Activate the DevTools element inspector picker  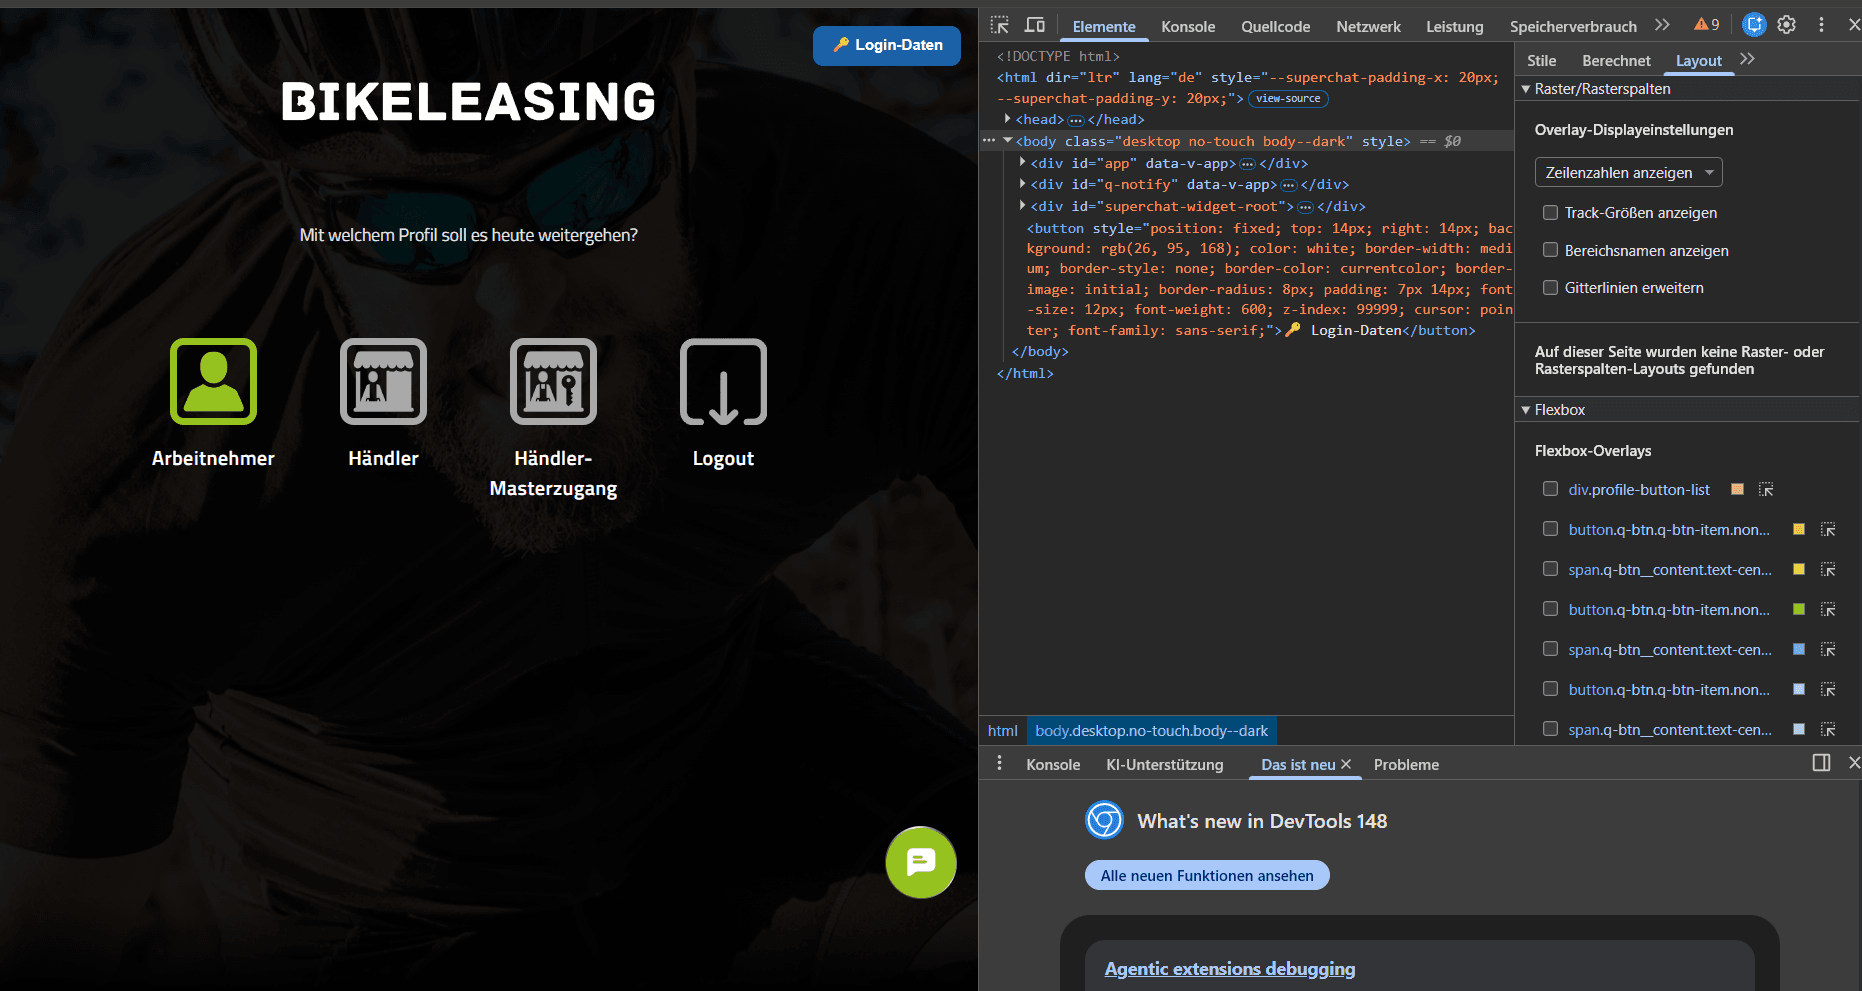pos(1000,25)
